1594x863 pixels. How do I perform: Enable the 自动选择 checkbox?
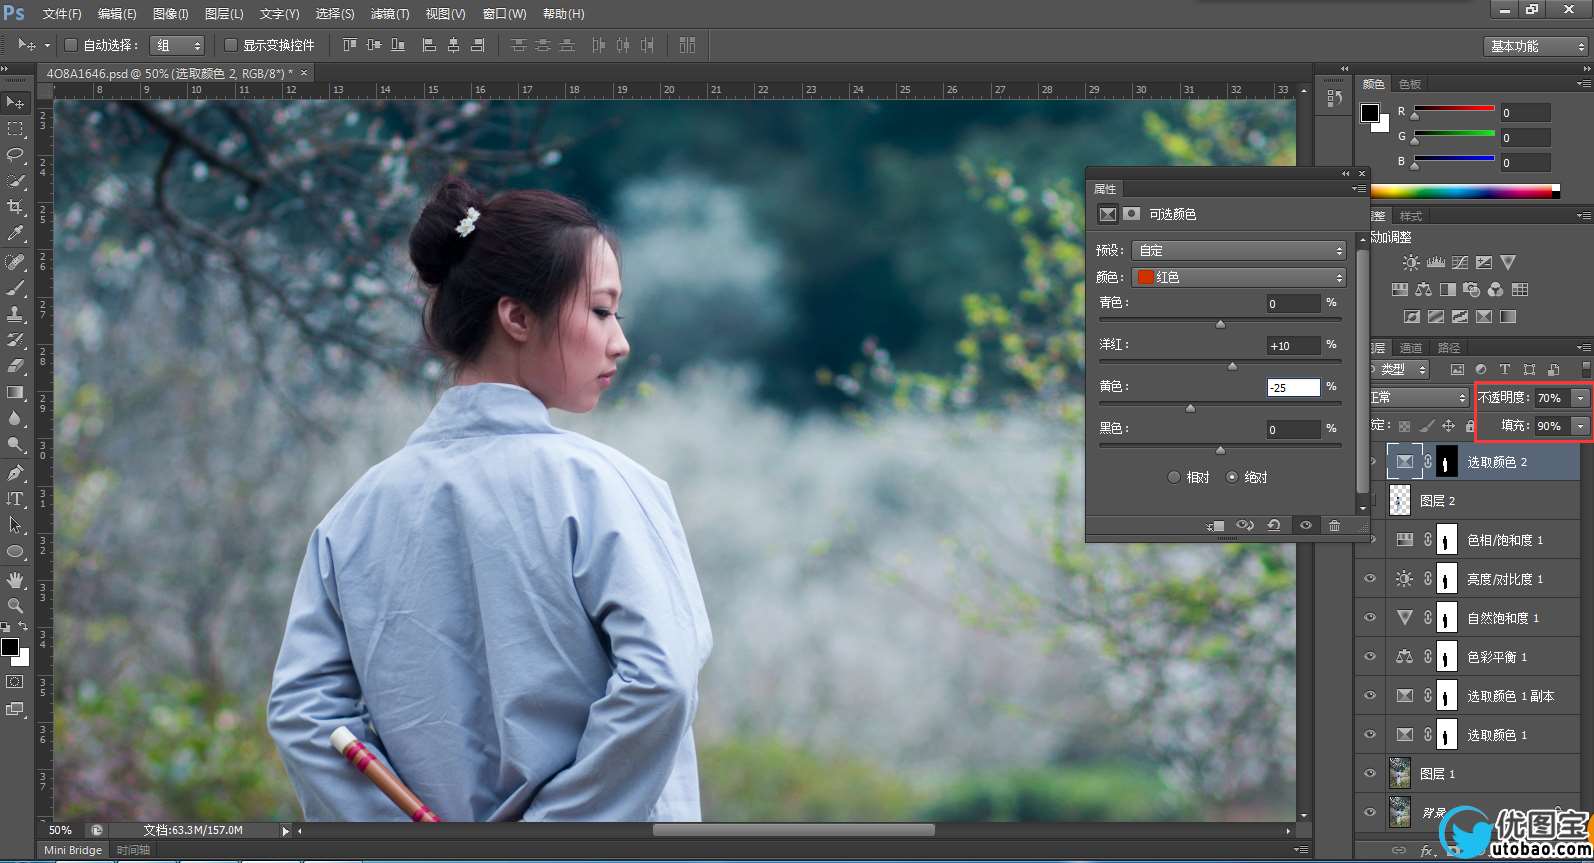click(71, 45)
